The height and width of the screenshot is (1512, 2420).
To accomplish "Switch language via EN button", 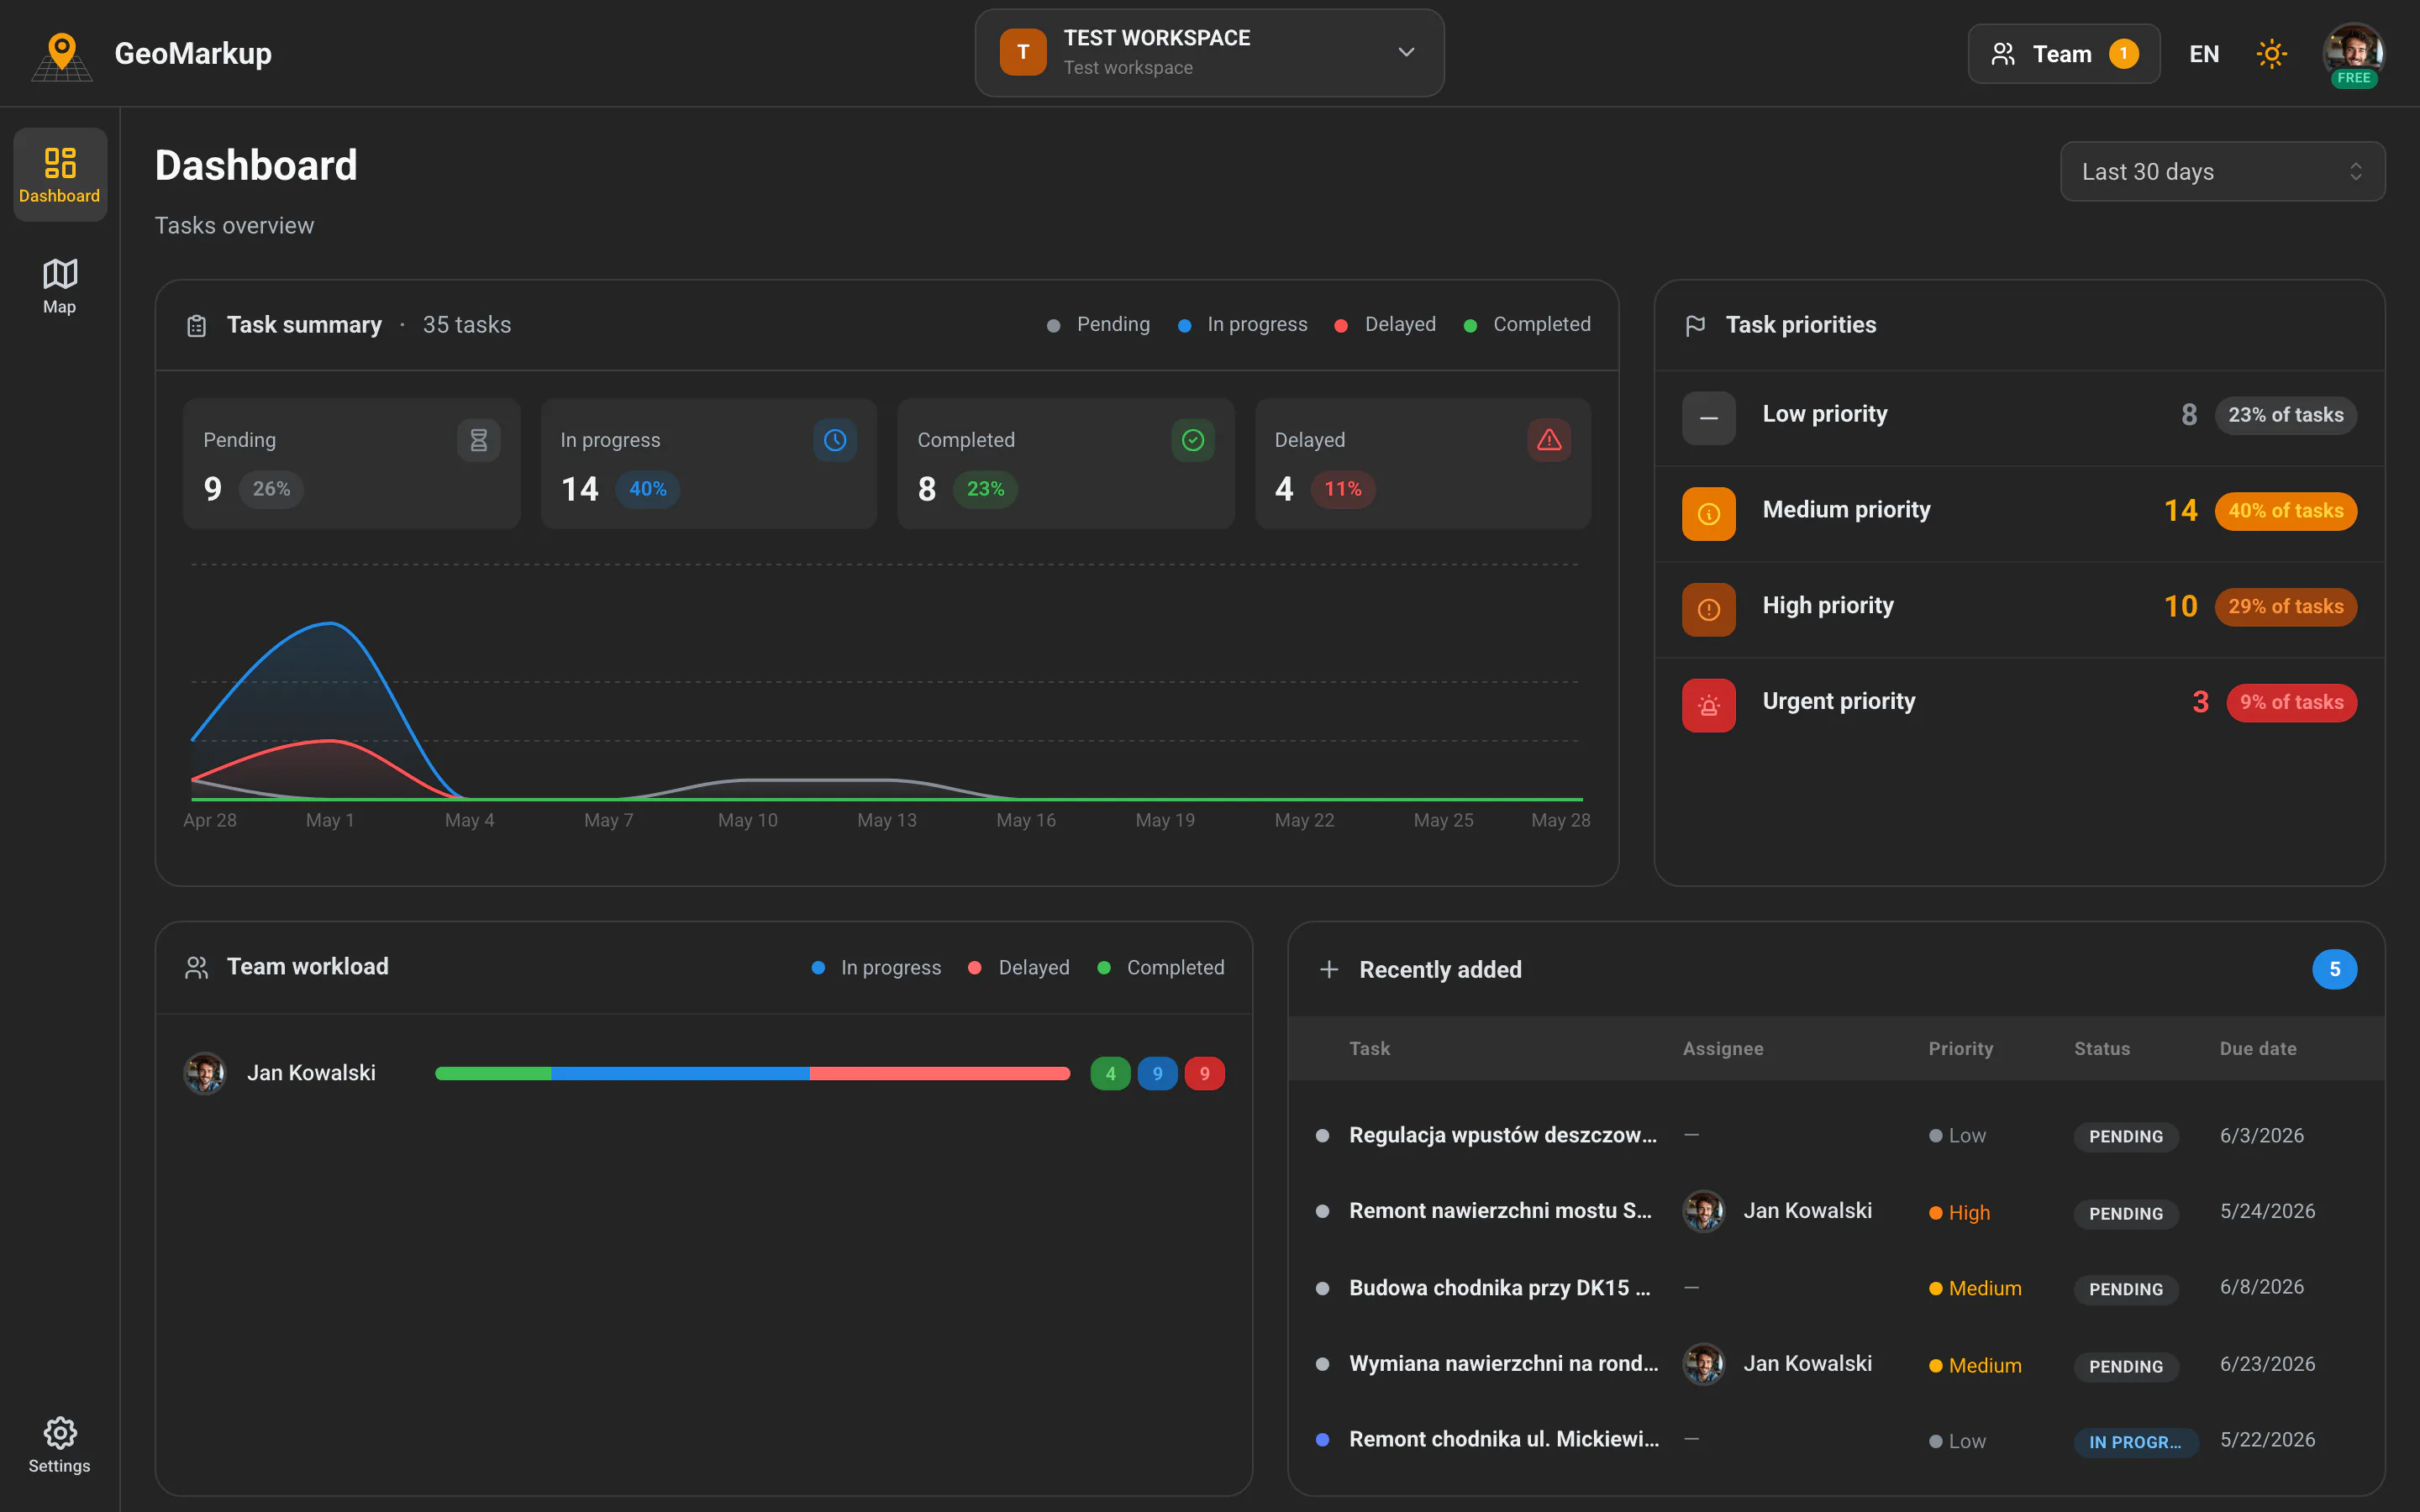I will point(2204,54).
